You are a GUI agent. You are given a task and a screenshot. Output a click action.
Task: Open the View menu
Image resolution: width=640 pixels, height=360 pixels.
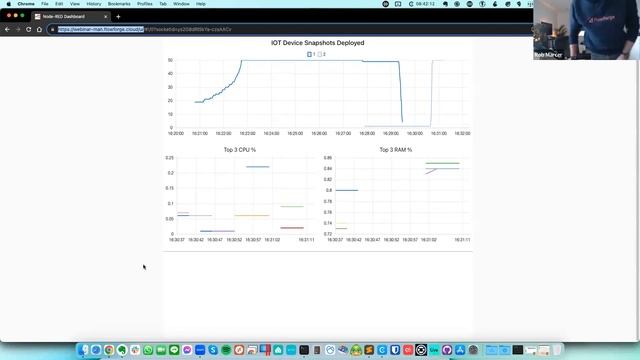75,4
